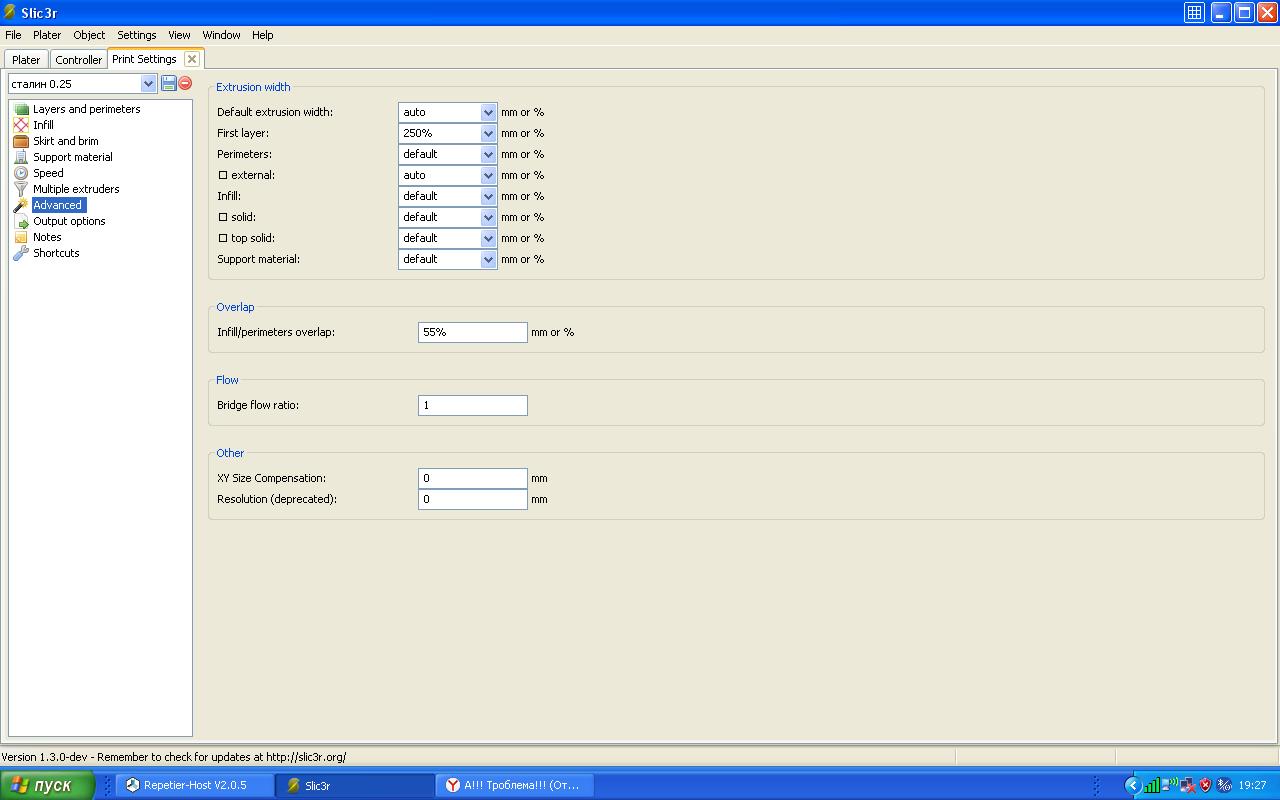Switch to the Controller tab
Screen dimensions: 1280x800
[78, 60]
